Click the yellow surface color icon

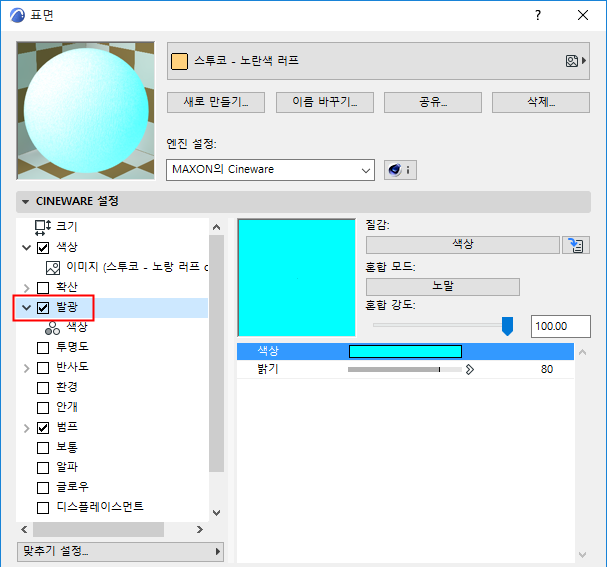pyautogui.click(x=179, y=61)
